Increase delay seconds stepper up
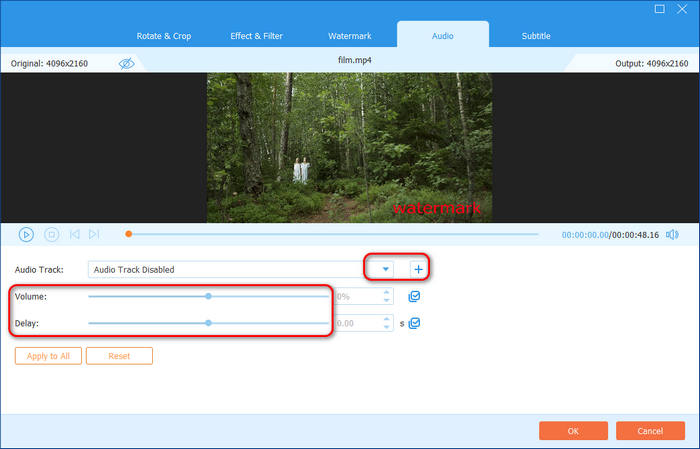700x449 pixels. click(387, 319)
